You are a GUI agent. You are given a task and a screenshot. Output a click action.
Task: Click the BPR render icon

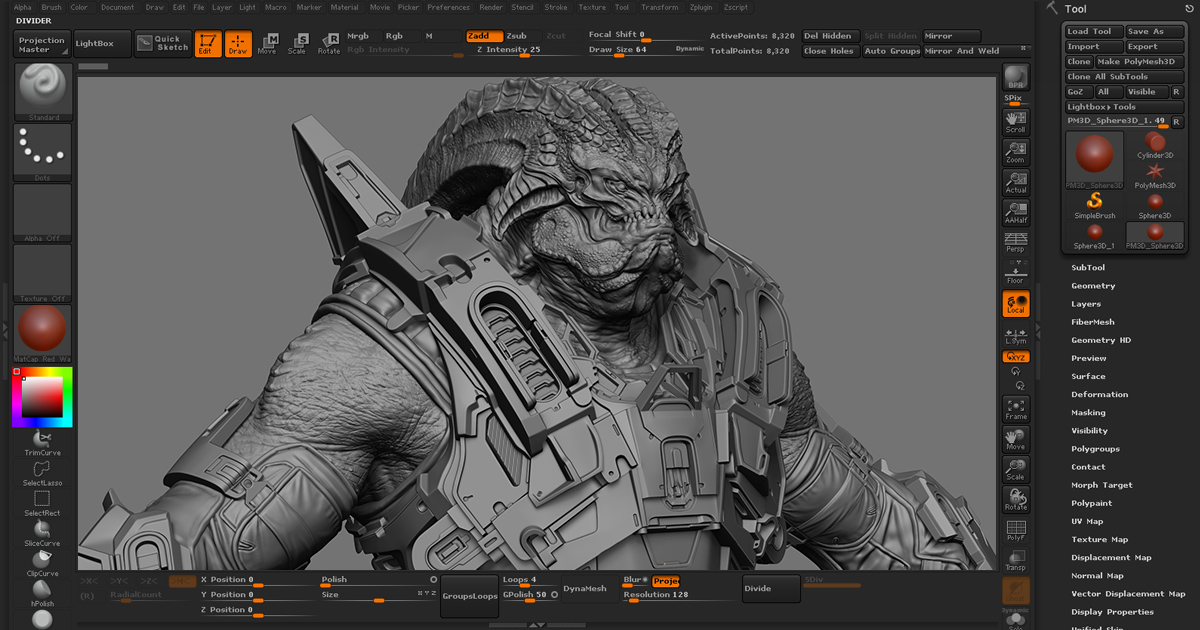click(x=1016, y=78)
